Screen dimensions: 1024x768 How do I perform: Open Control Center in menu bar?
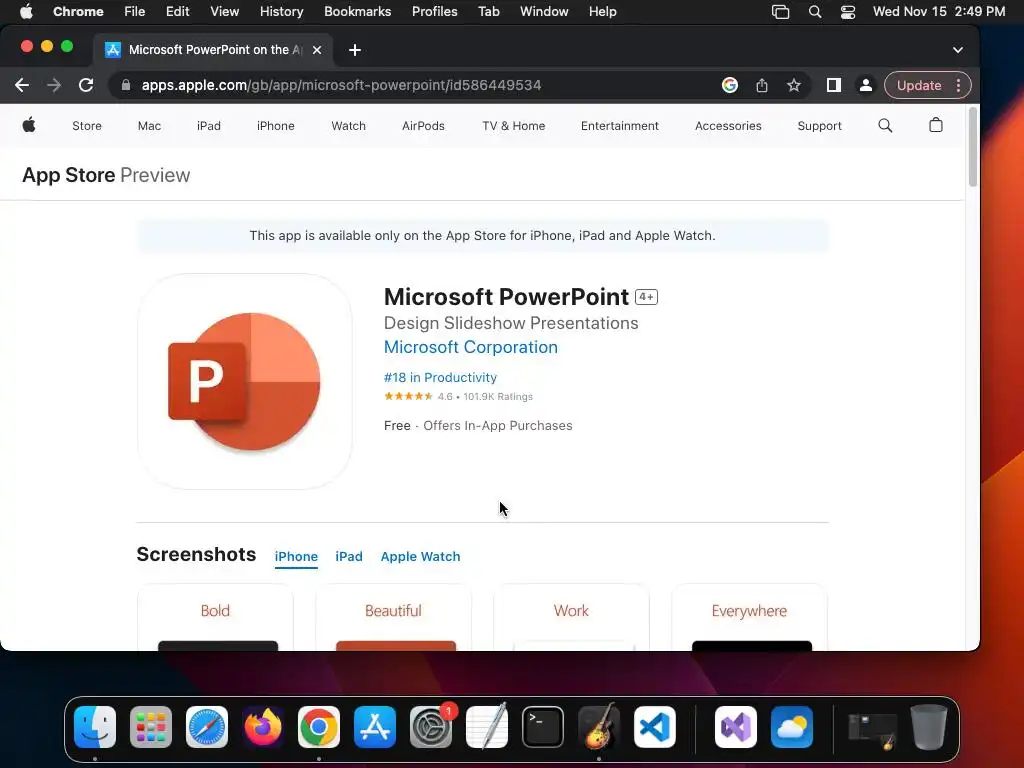pyautogui.click(x=848, y=12)
